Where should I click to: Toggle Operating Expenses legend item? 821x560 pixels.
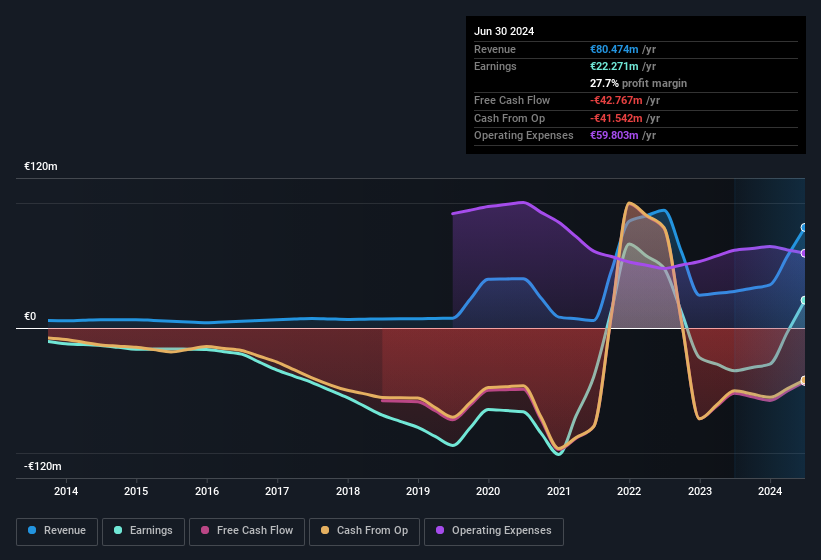tap(493, 531)
